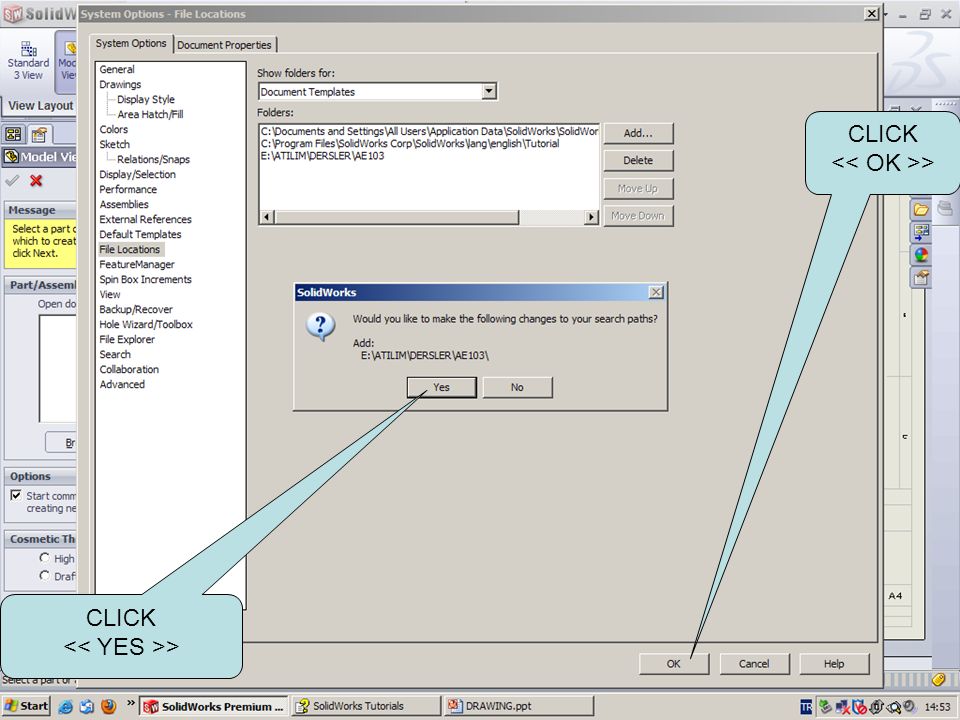Select Performance option
The image size is (960, 720).
tap(128, 190)
